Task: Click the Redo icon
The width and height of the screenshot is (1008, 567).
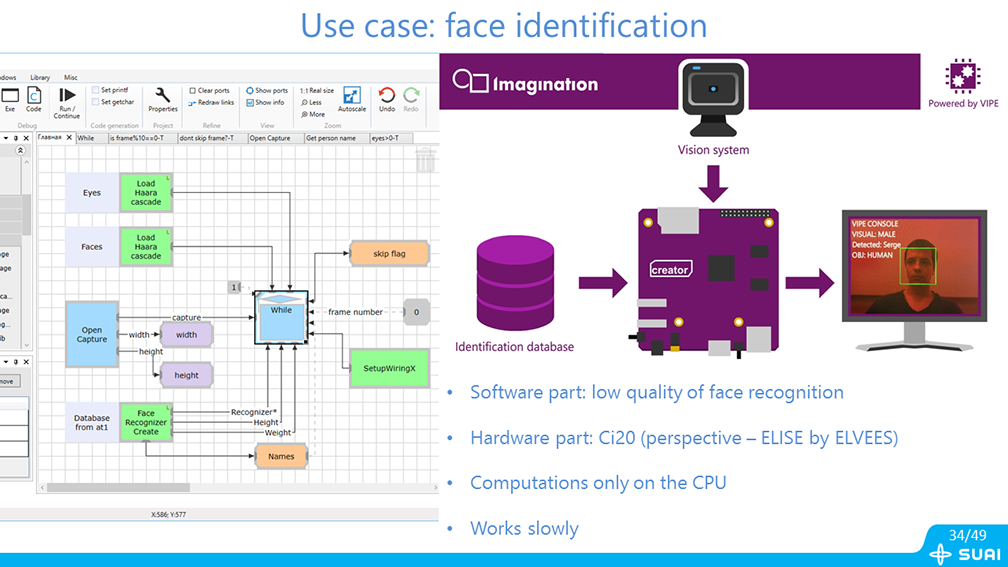Action: click(x=411, y=99)
